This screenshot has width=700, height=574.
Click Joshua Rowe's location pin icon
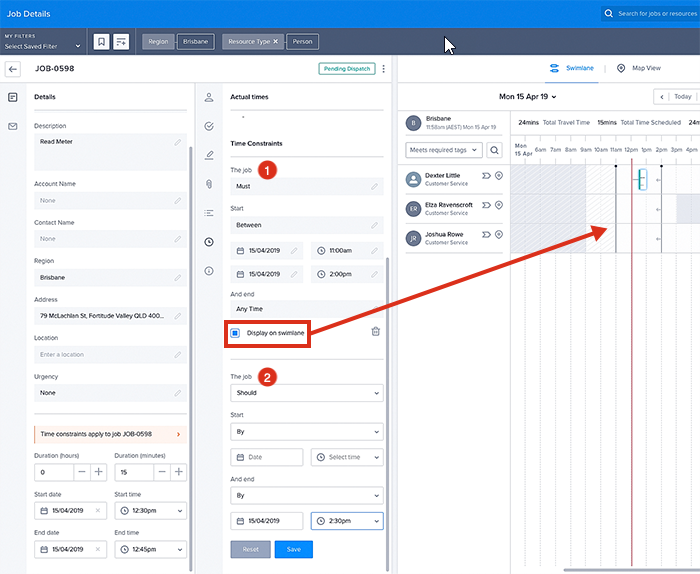(499, 235)
